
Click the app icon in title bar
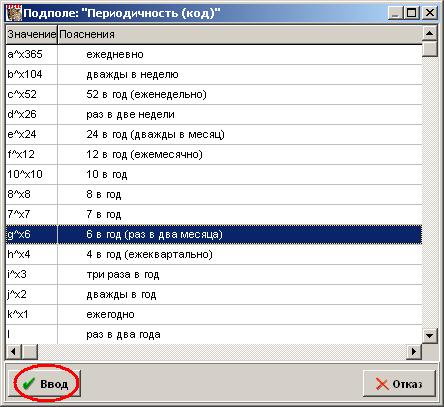tap(14, 13)
